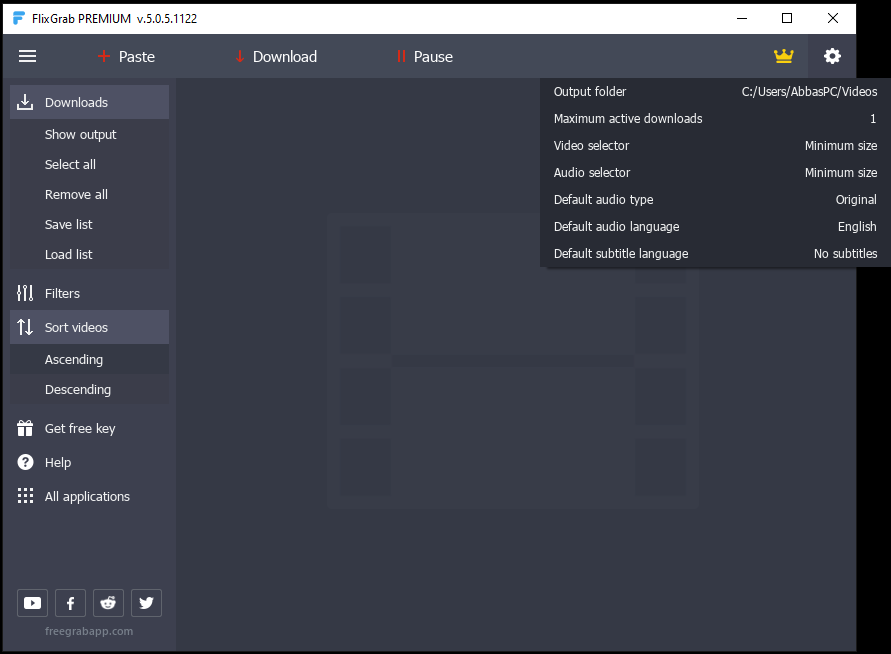The width and height of the screenshot is (891, 654).
Task: Collapse the Sort videos section label
Action: coord(76,327)
